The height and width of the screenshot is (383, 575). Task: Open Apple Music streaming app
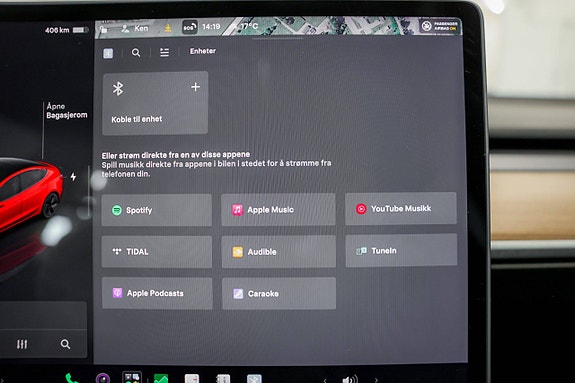(x=278, y=209)
